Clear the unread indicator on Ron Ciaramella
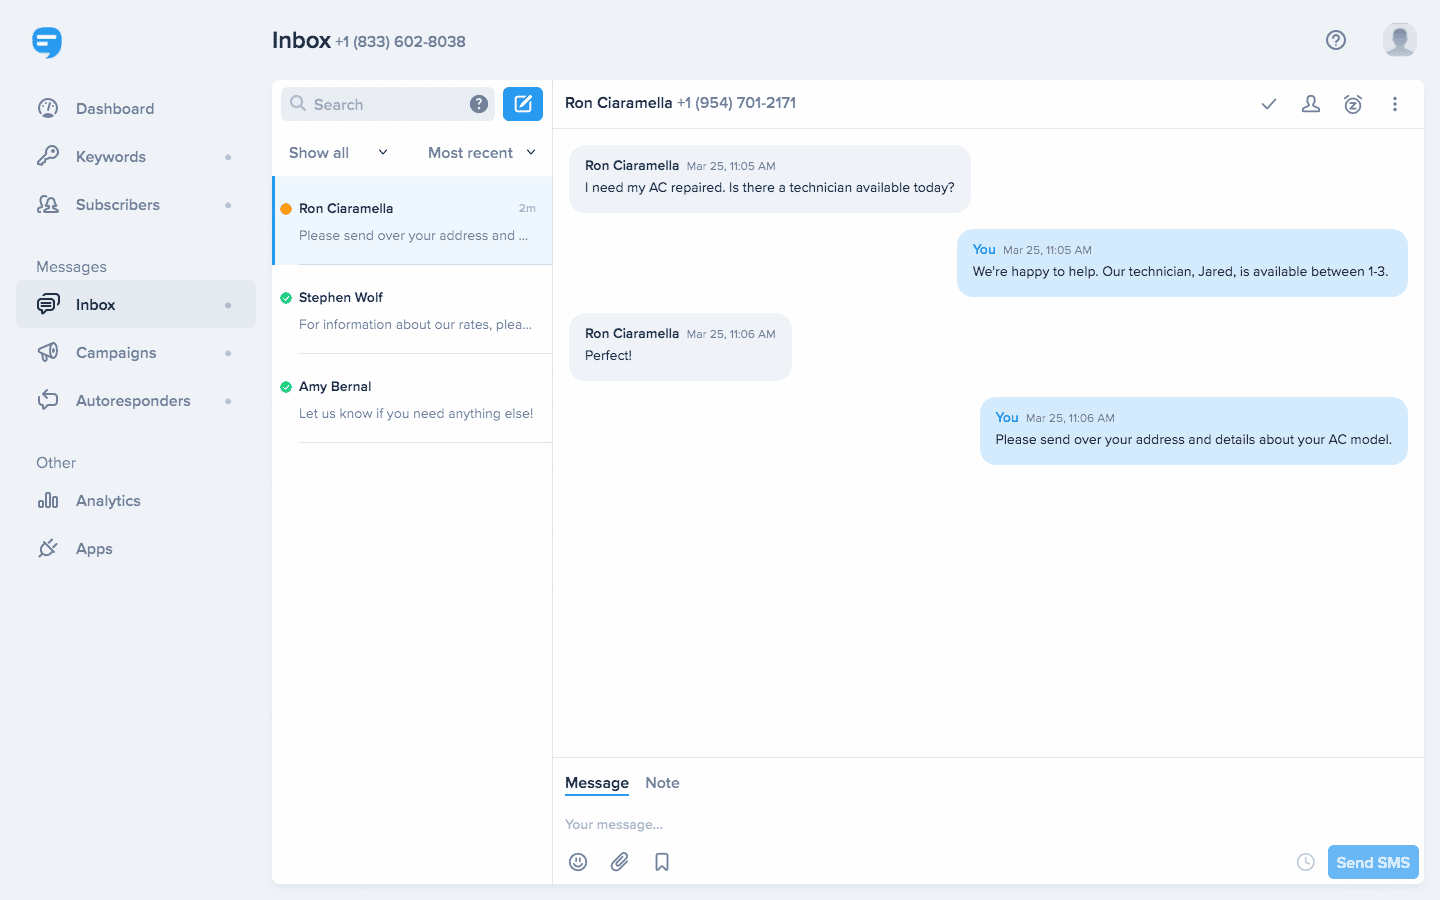 [x=285, y=208]
